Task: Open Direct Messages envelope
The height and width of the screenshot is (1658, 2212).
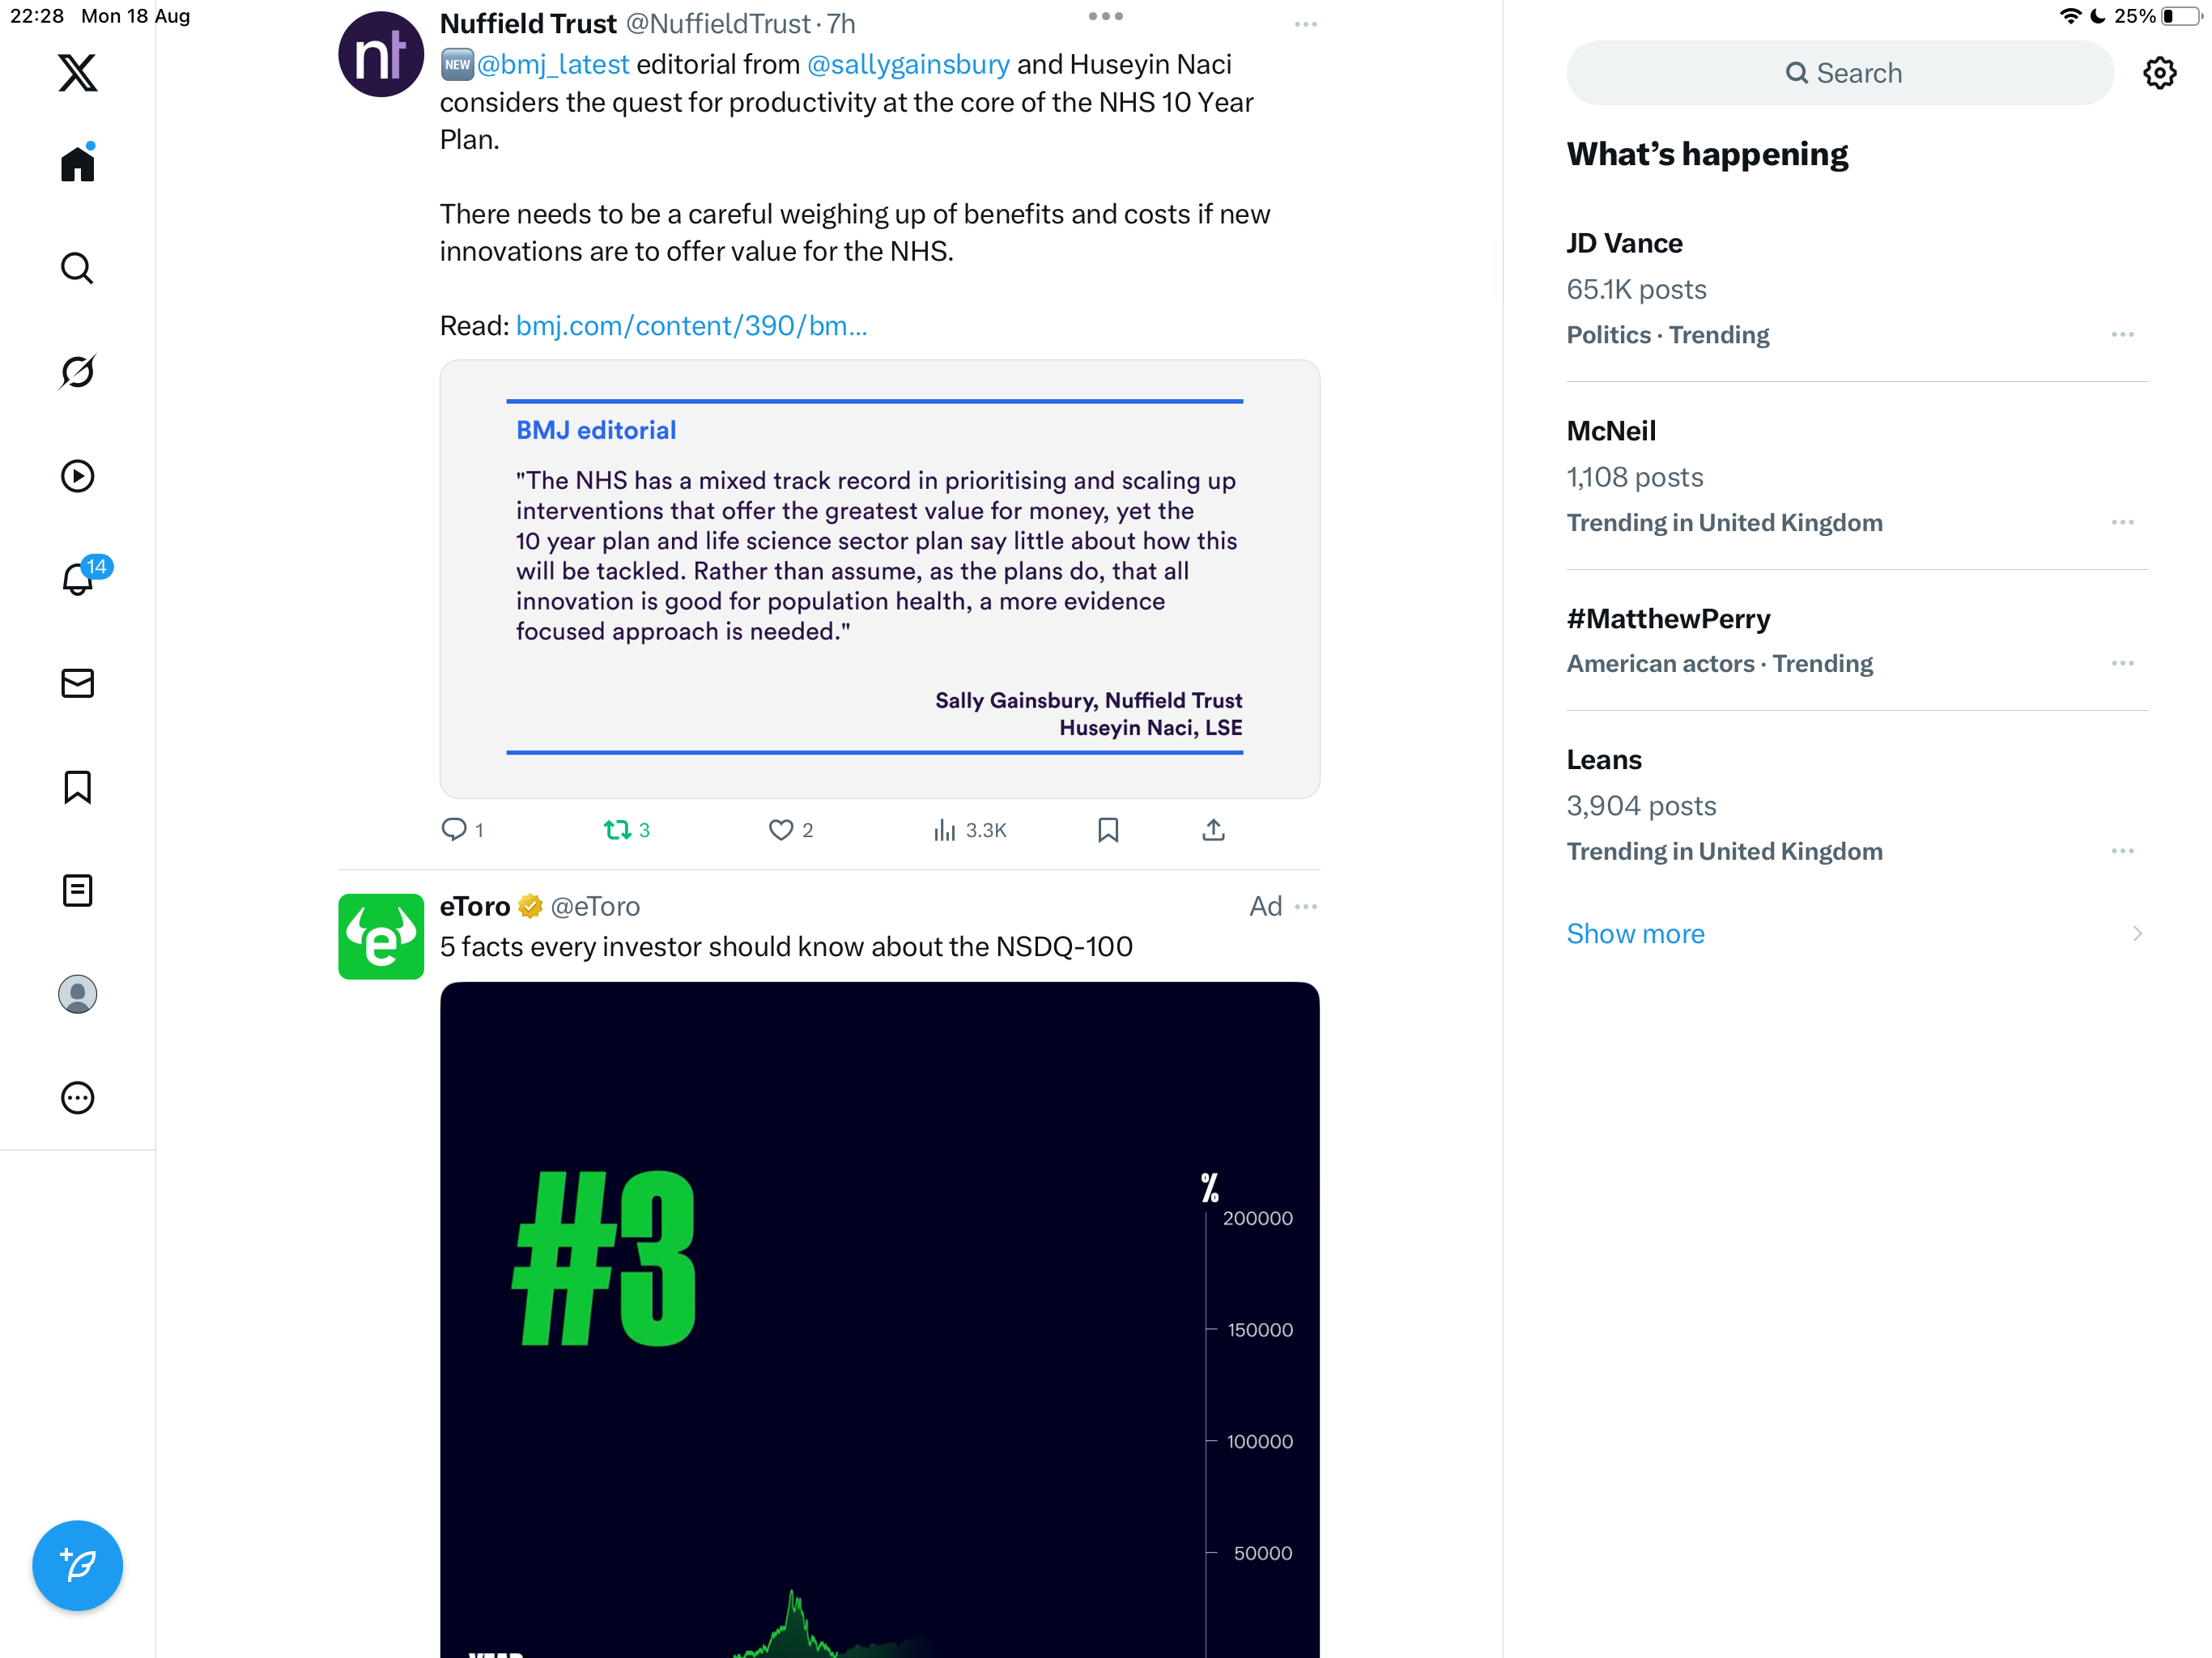Action: (x=77, y=683)
